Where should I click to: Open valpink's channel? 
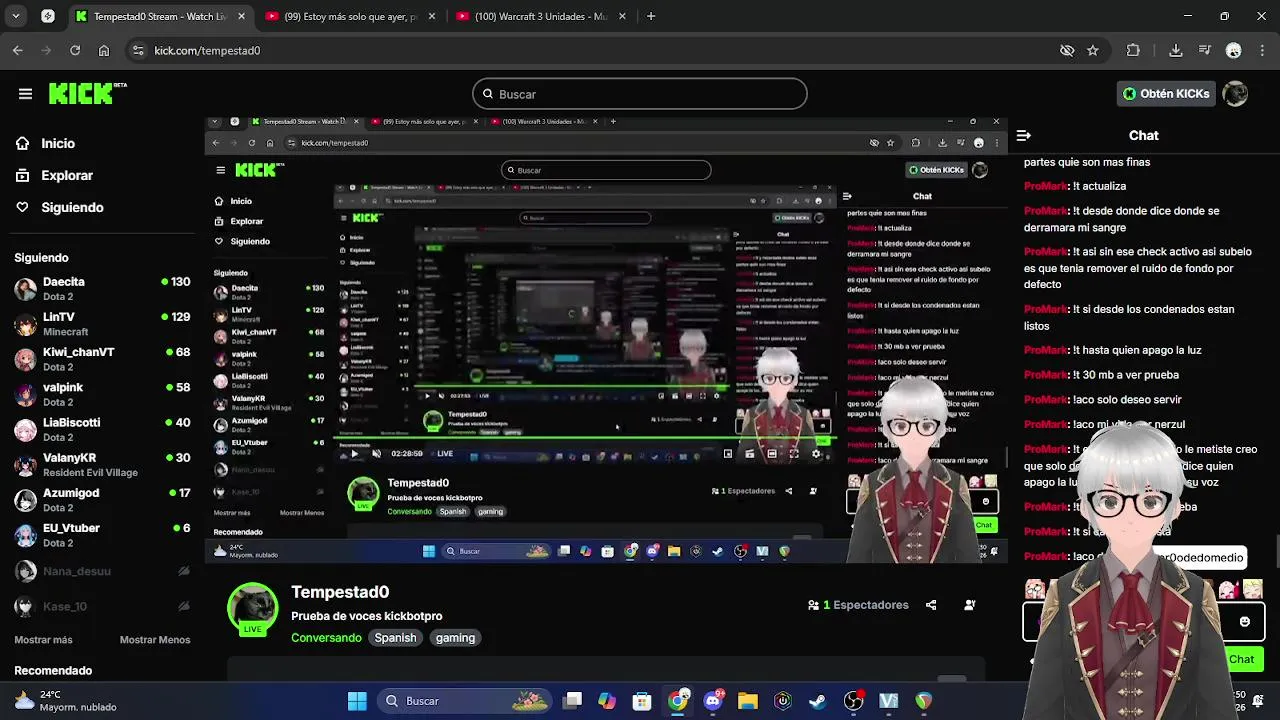(x=101, y=394)
